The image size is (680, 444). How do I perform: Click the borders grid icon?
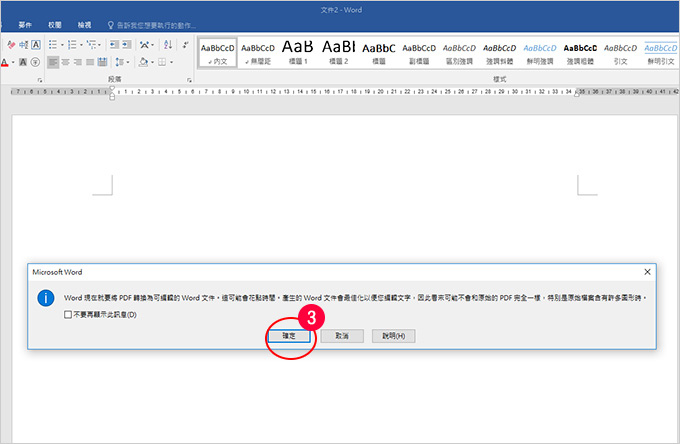(162, 62)
